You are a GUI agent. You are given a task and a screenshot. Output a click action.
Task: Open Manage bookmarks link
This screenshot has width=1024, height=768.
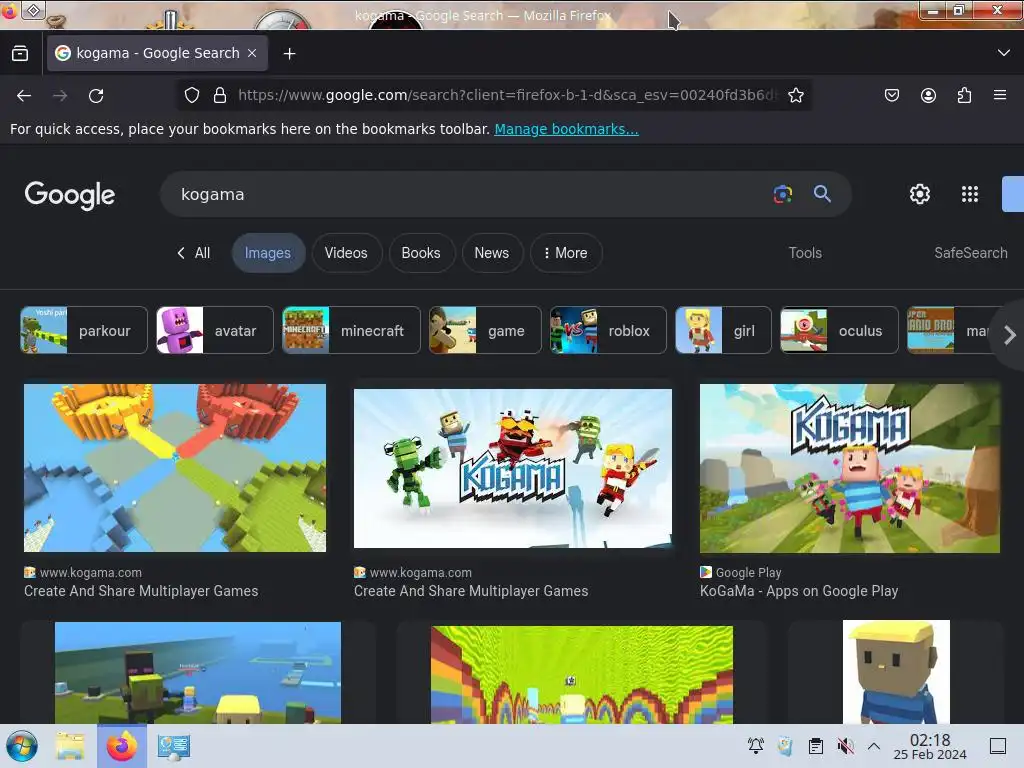pyautogui.click(x=566, y=129)
